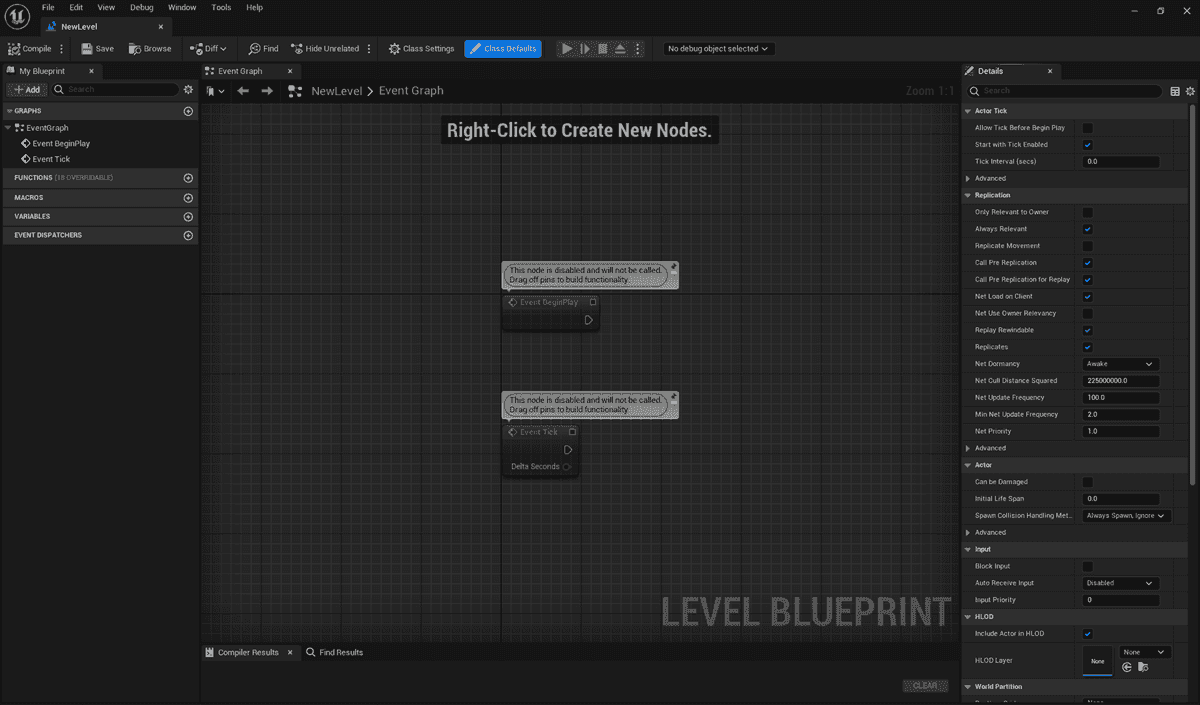
Task: Disable Start with Tick Enabled
Action: pos(1087,144)
